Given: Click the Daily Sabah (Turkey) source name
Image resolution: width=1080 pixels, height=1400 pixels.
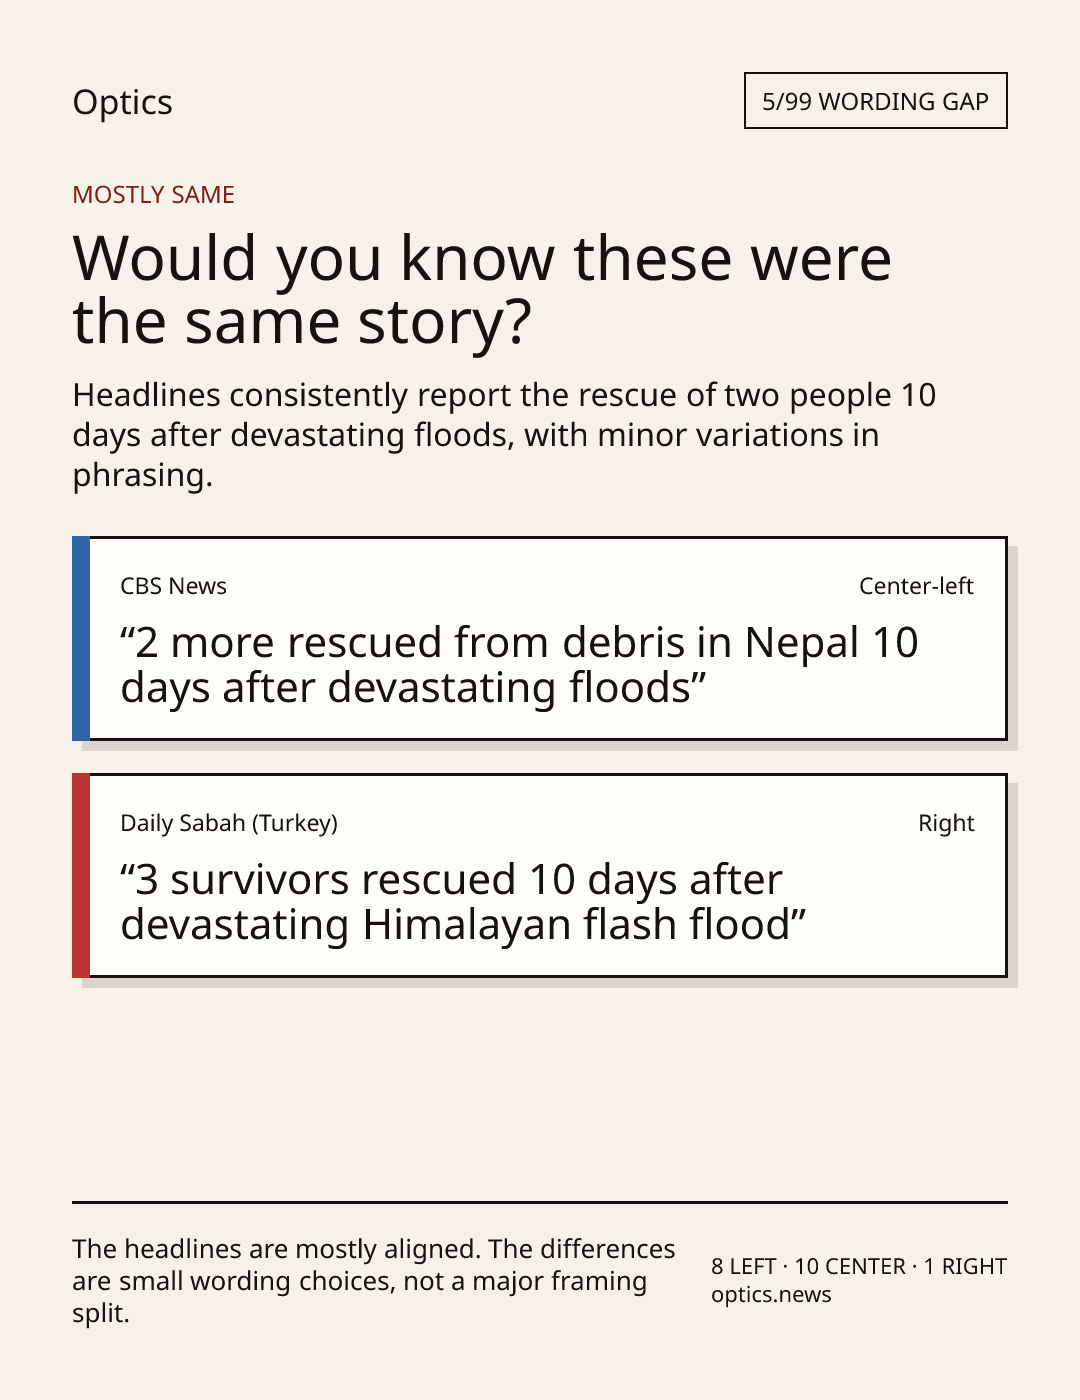Looking at the screenshot, I should point(229,823).
